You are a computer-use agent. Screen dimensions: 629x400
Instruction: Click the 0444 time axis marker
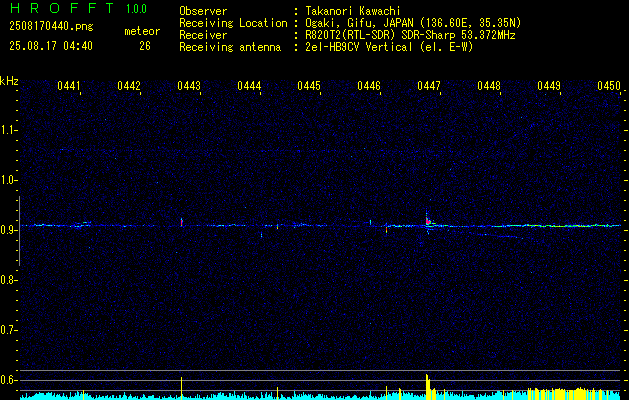[x=249, y=85]
